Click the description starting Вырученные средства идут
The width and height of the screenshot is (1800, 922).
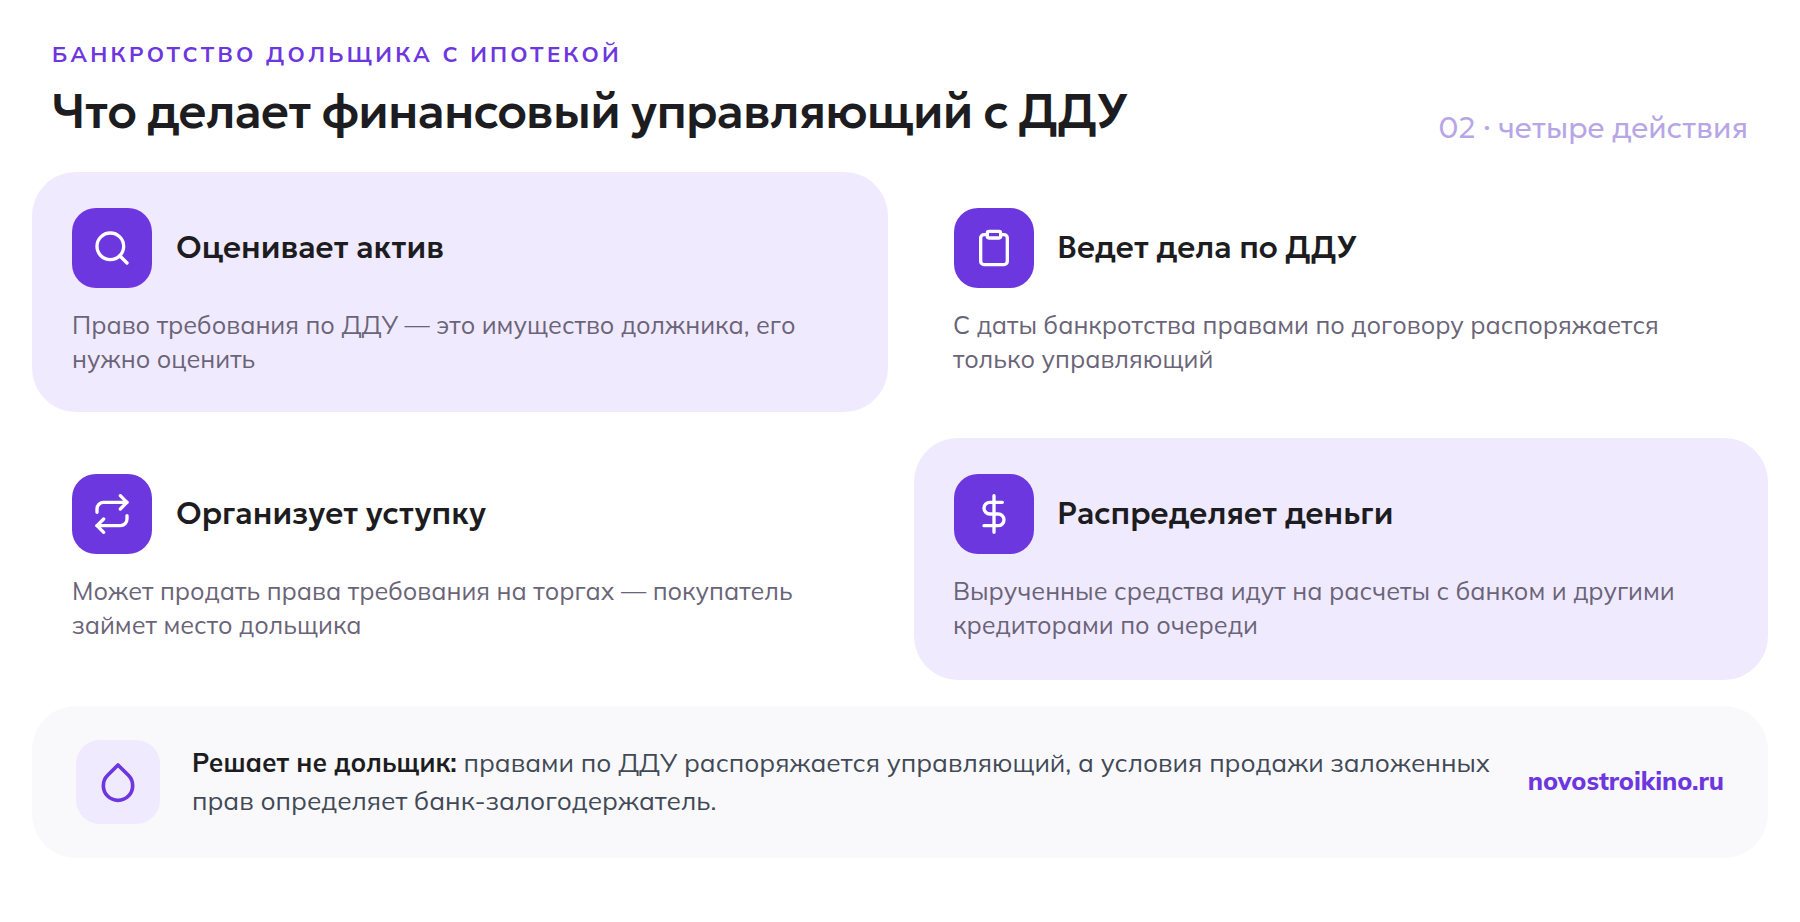point(1313,609)
